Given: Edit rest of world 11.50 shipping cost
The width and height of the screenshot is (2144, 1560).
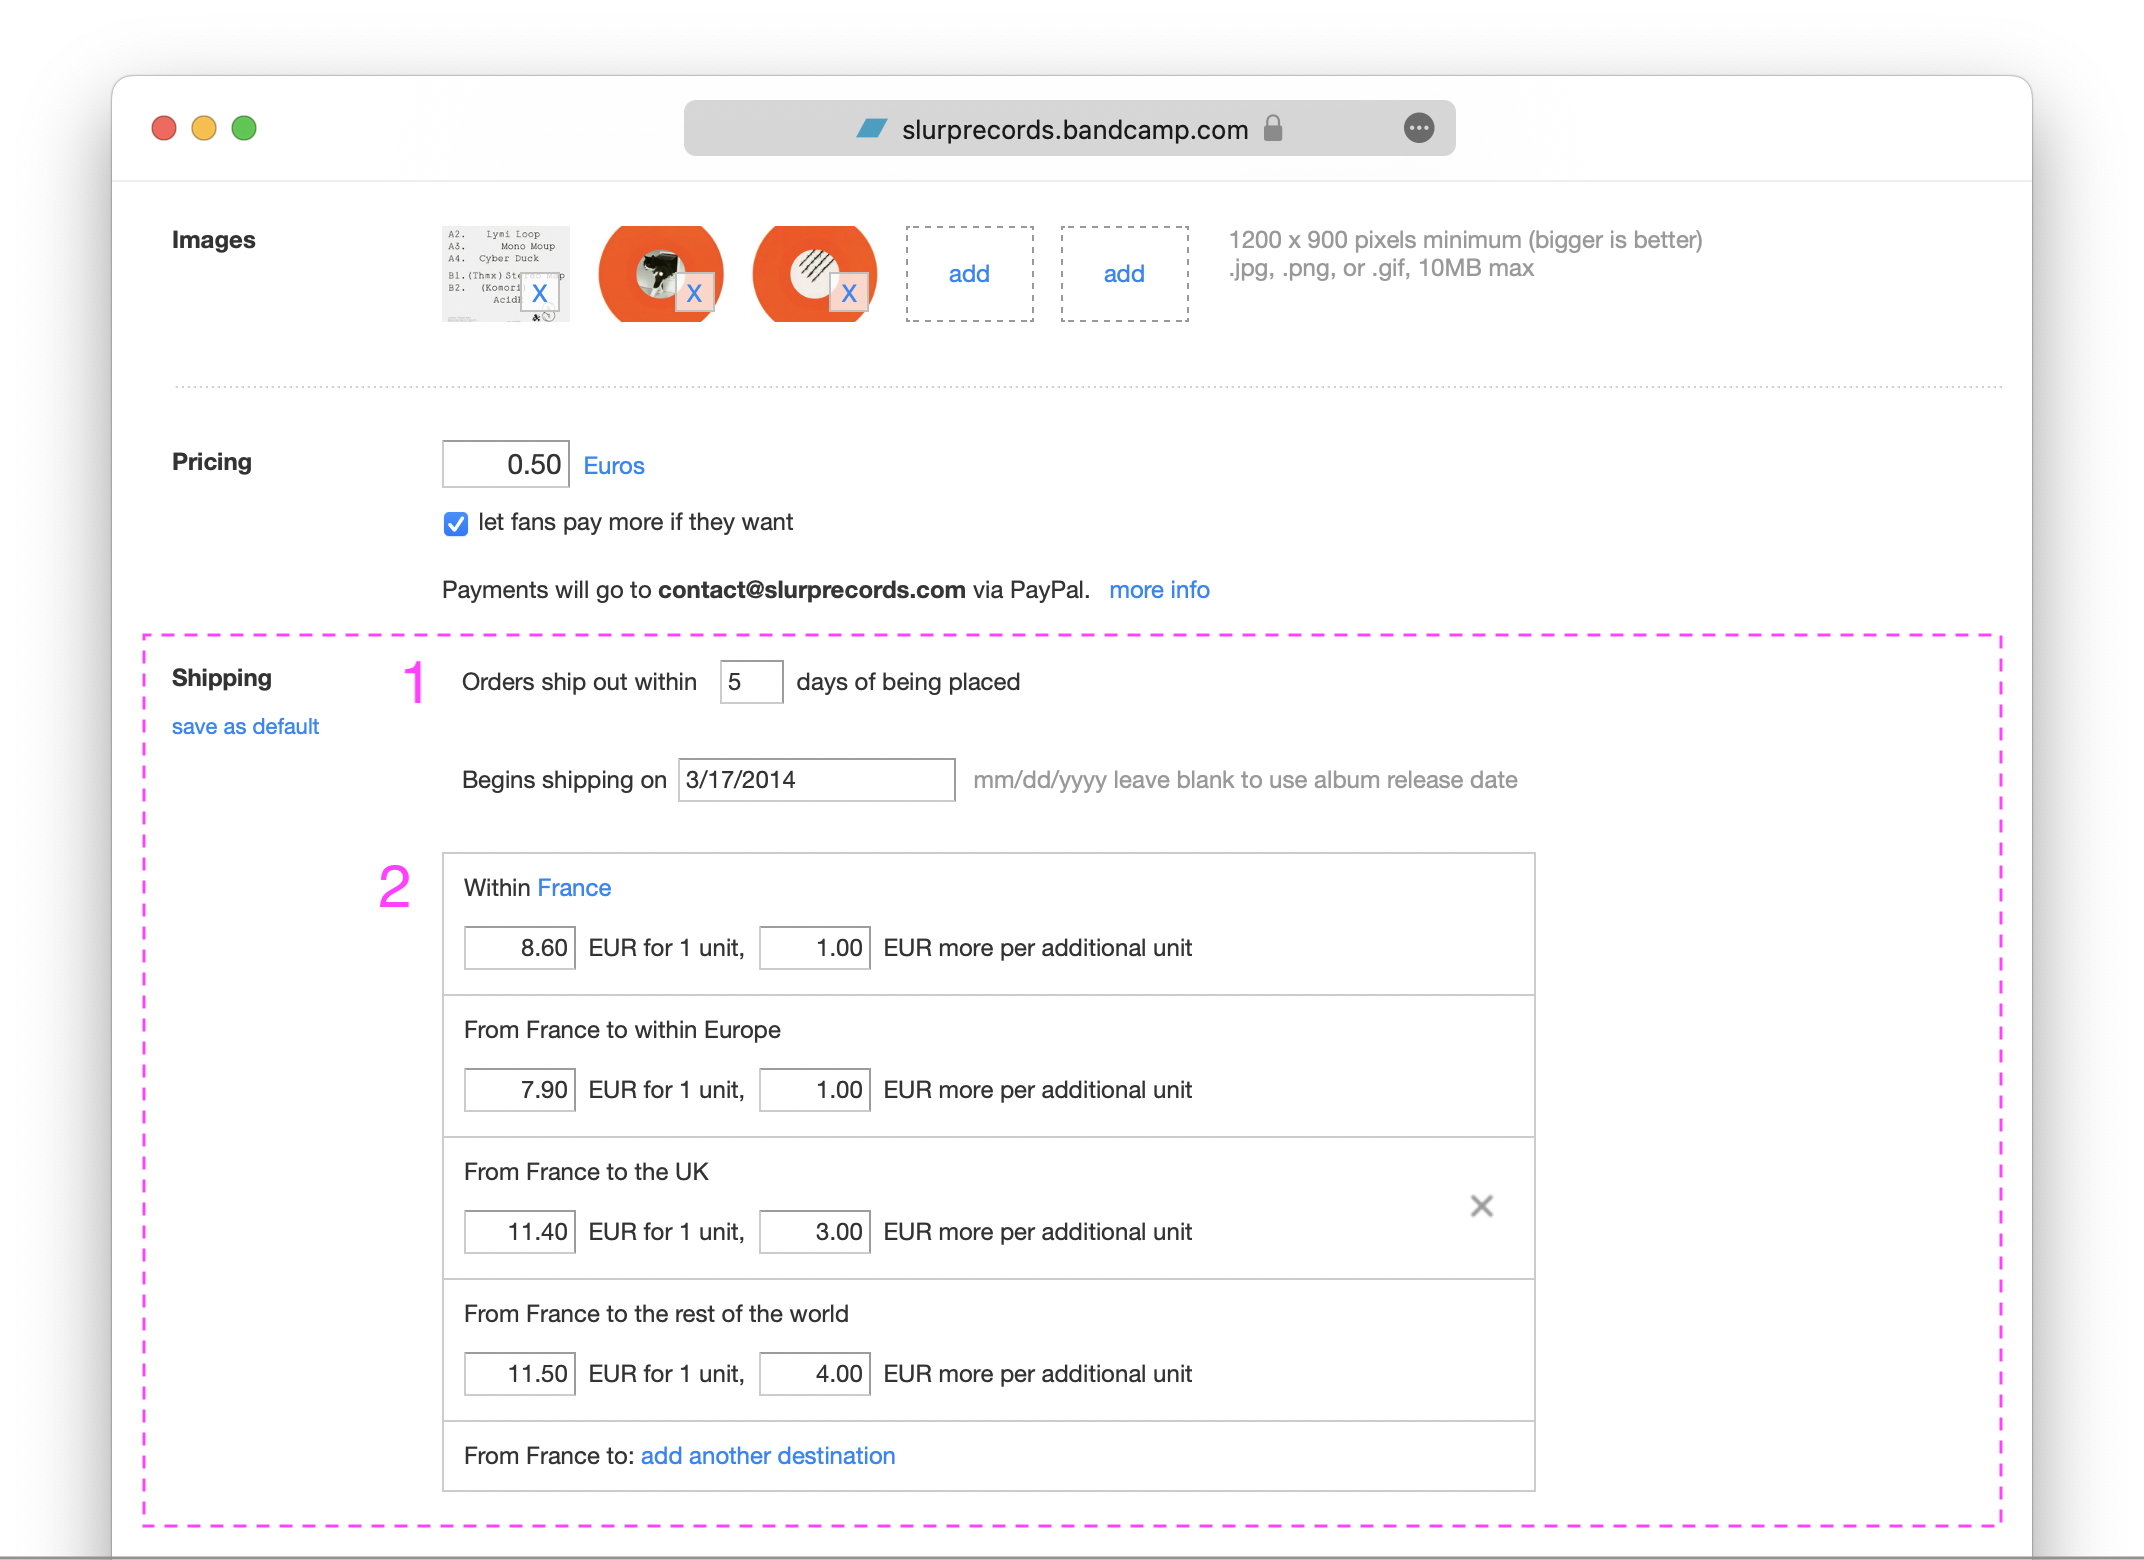Looking at the screenshot, I should coord(520,1374).
